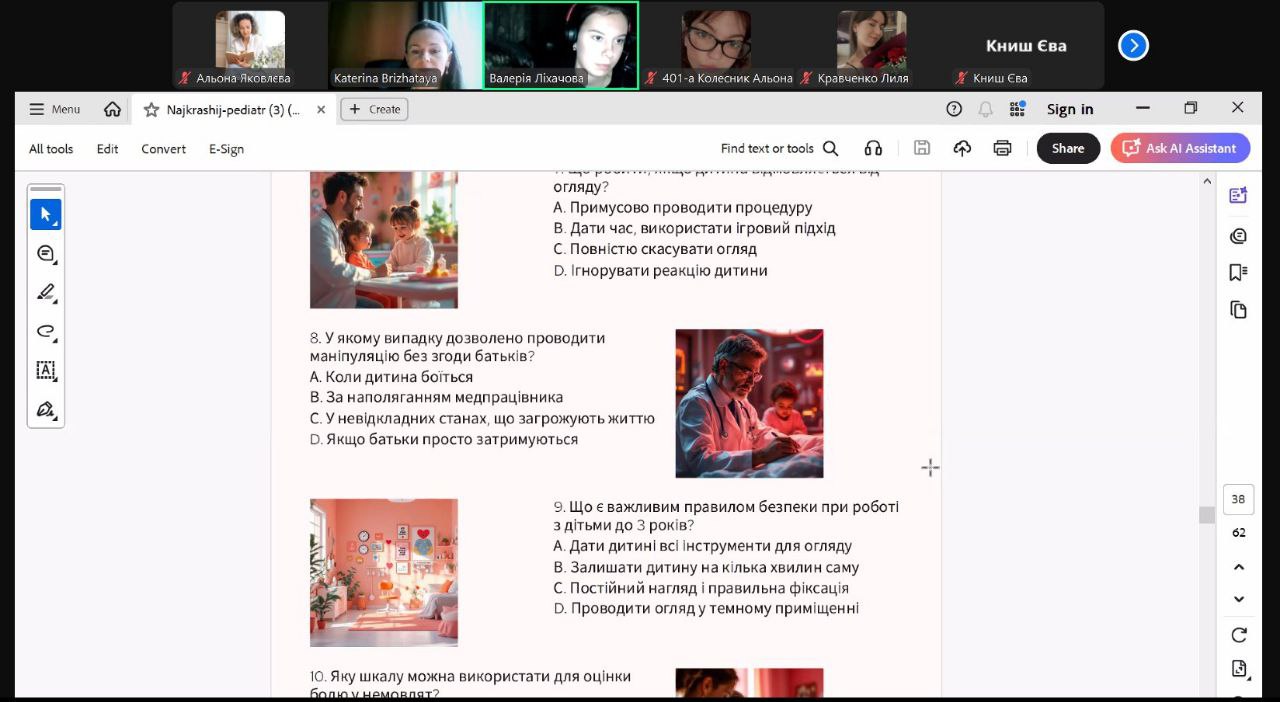Star the Najkrashij-pediatr document tab
1280x702 pixels.
151,110
